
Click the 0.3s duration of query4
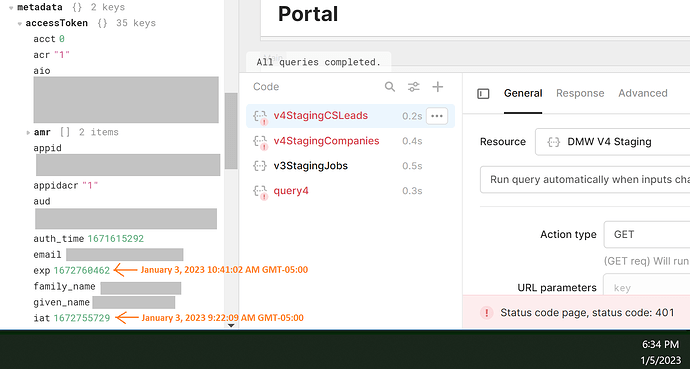(x=412, y=191)
